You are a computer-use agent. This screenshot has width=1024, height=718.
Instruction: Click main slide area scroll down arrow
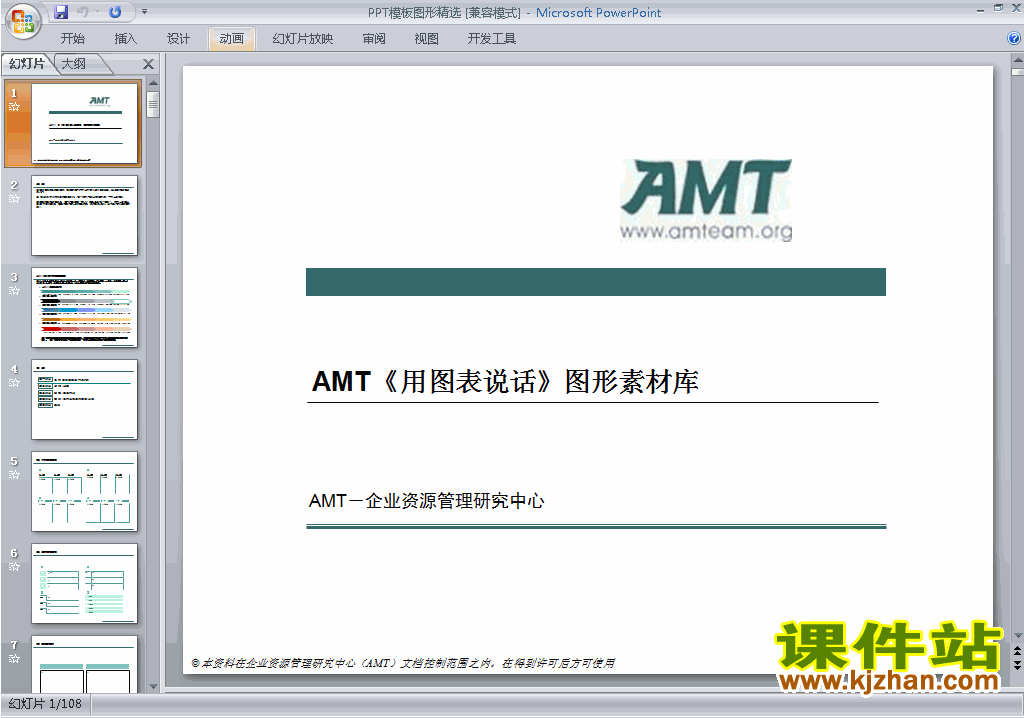pos(1017,635)
